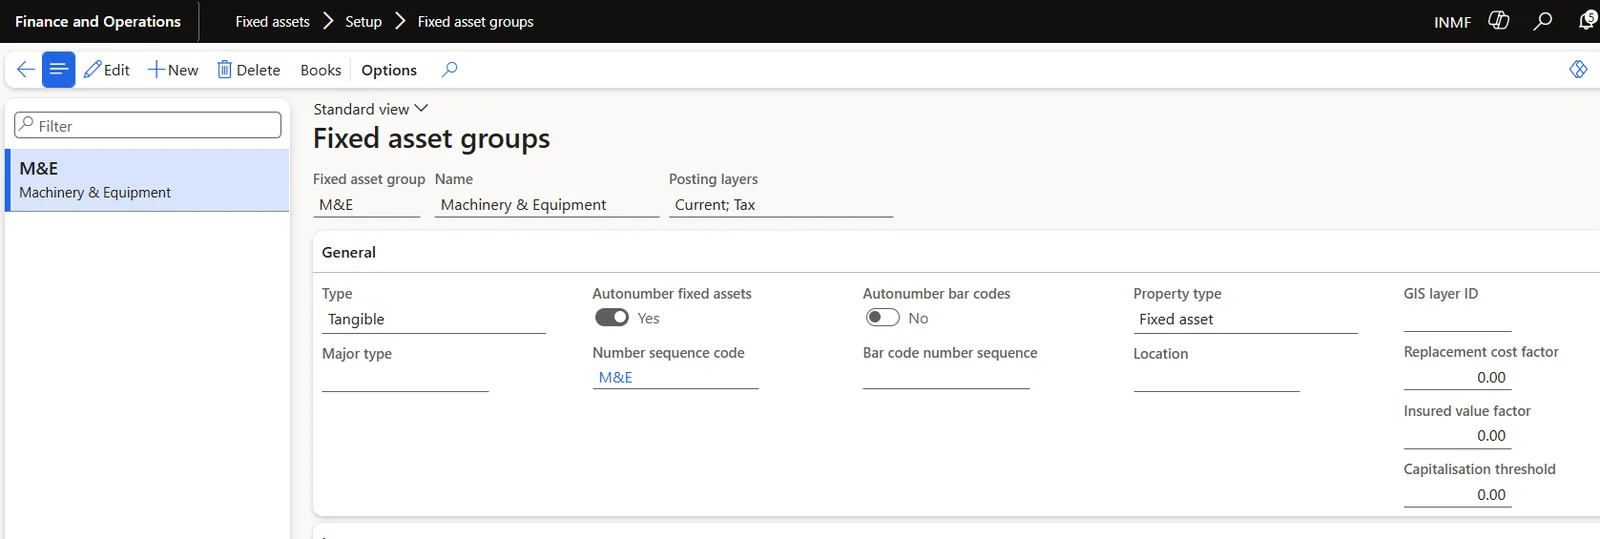This screenshot has width=1600, height=539.
Task: Click the action pane search icon
Action: pos(450,69)
